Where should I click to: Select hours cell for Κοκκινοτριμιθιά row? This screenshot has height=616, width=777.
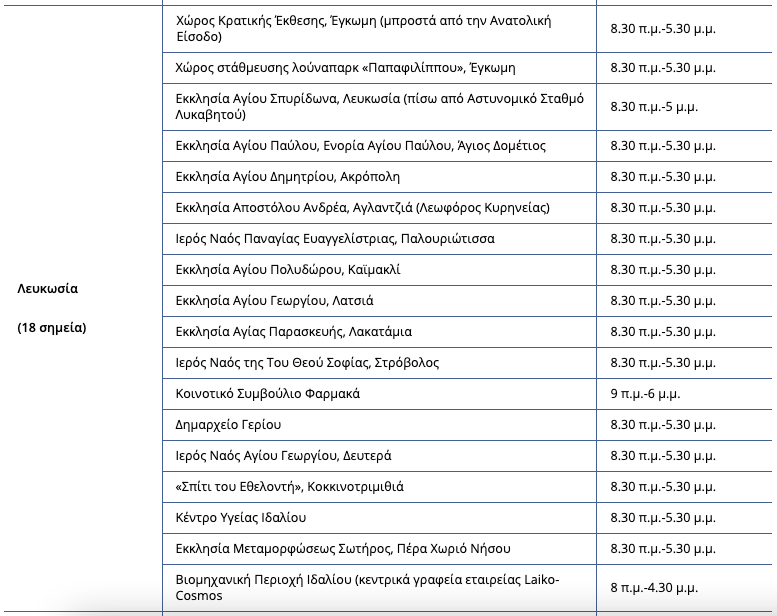point(684,487)
